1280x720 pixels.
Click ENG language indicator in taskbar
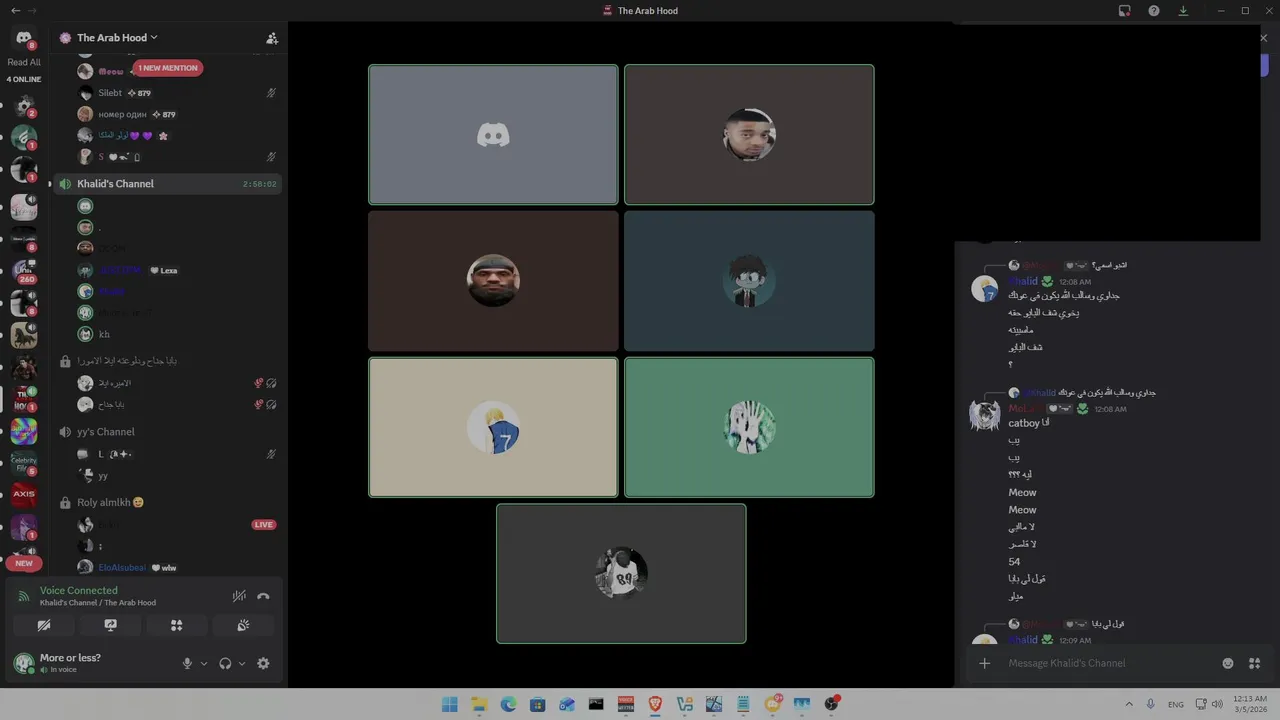point(1176,704)
